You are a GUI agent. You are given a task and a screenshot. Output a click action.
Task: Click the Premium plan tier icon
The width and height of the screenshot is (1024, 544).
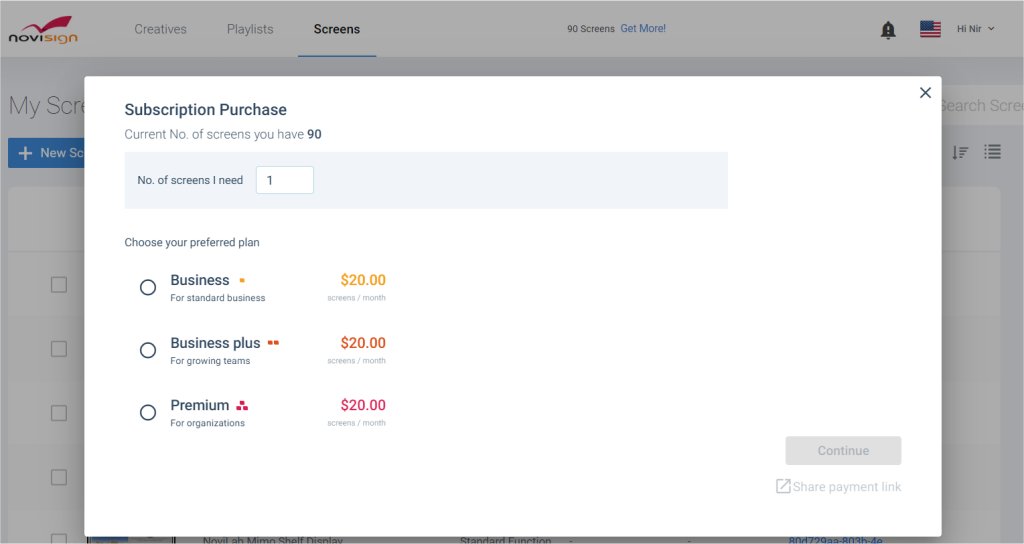pyautogui.click(x=242, y=406)
